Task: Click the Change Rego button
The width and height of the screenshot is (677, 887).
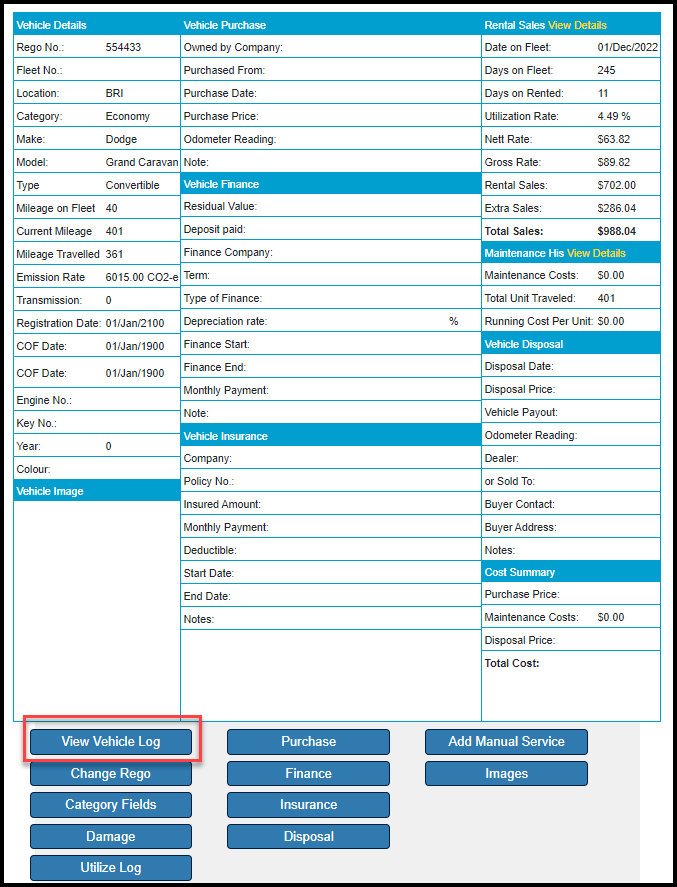Action: 110,773
